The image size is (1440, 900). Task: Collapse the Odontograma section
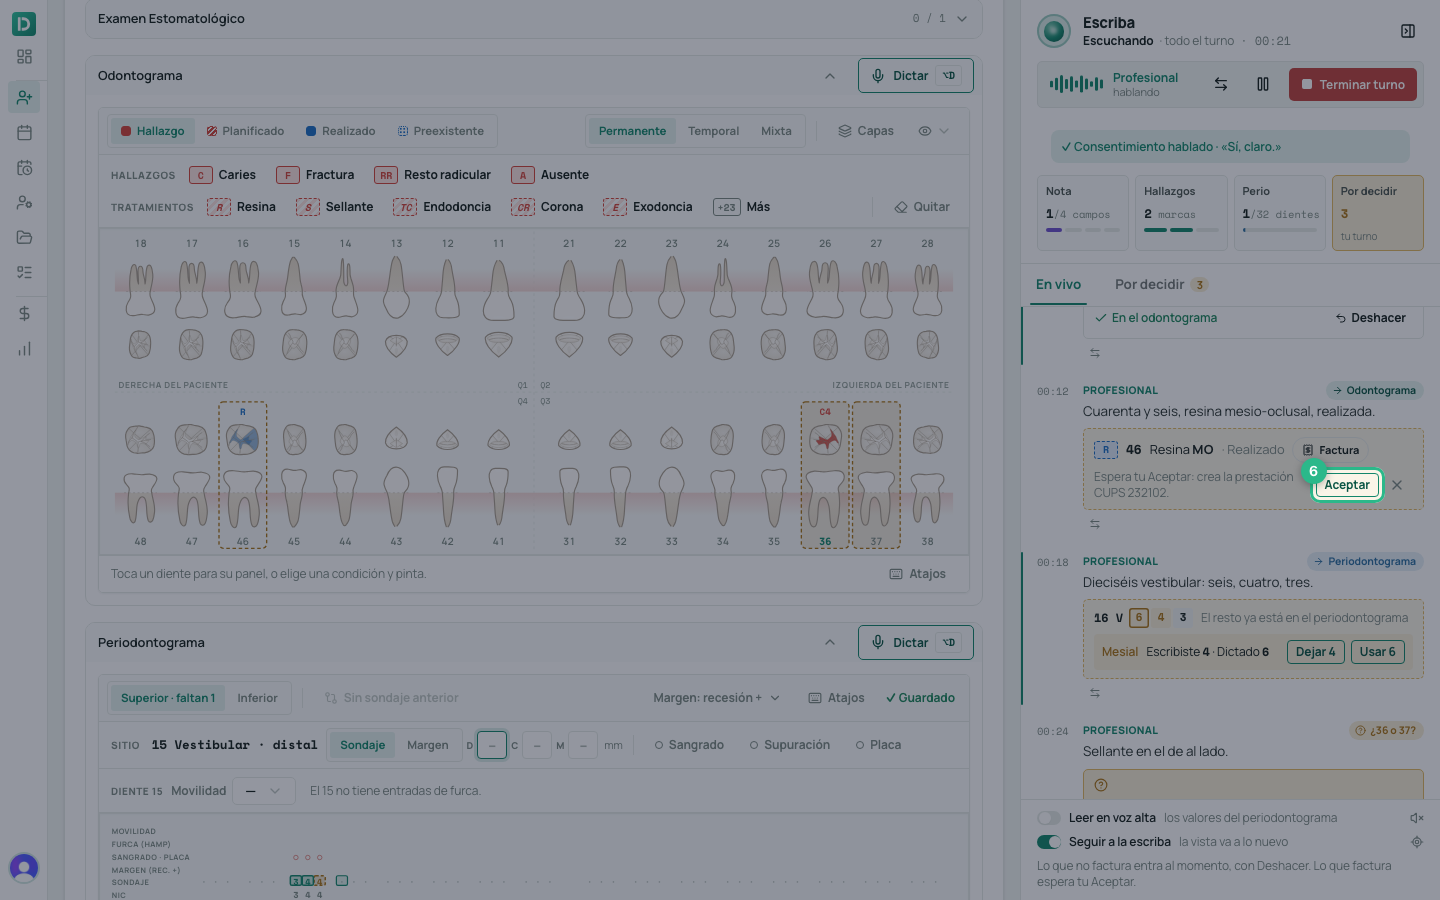830,76
